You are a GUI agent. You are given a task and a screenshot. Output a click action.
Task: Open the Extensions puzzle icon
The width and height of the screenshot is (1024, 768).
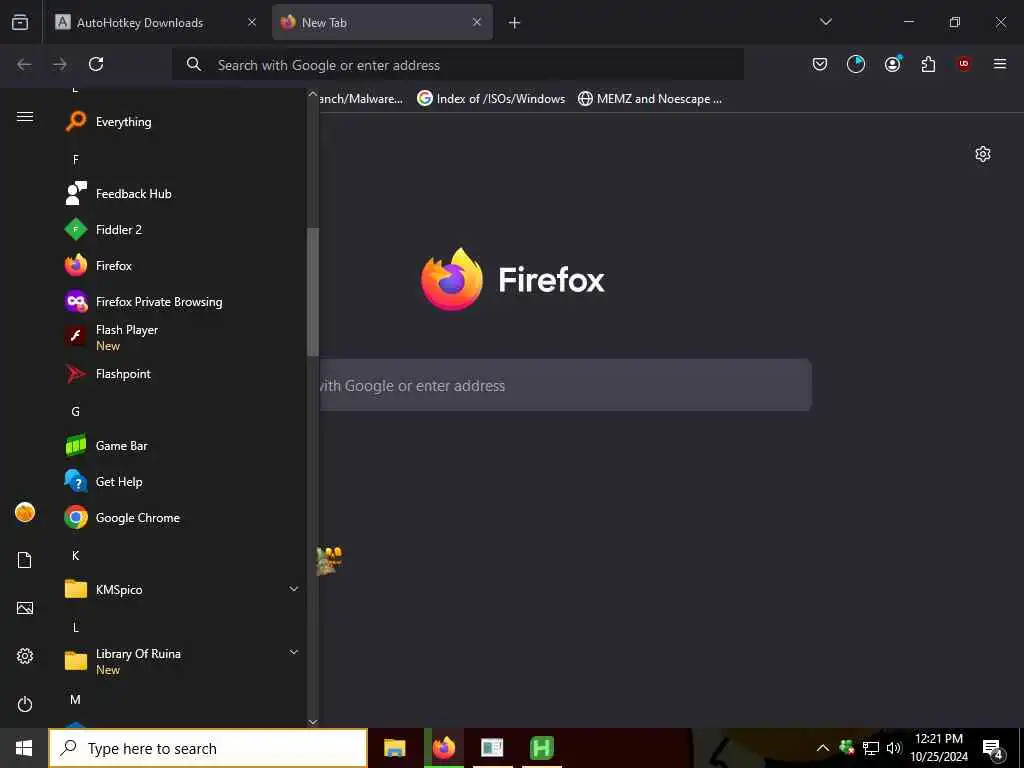coord(928,64)
